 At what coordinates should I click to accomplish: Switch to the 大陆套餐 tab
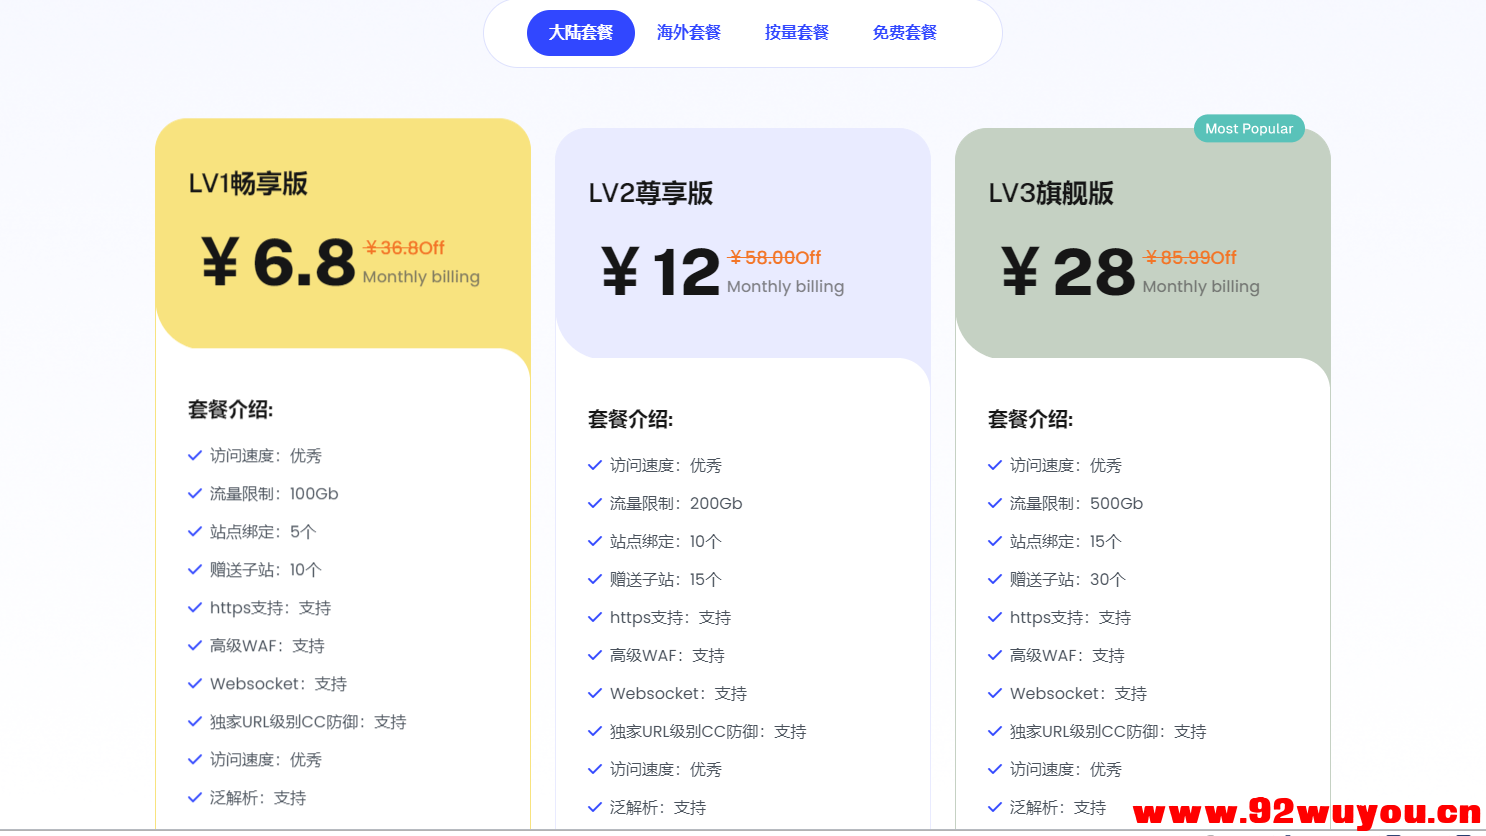580,33
